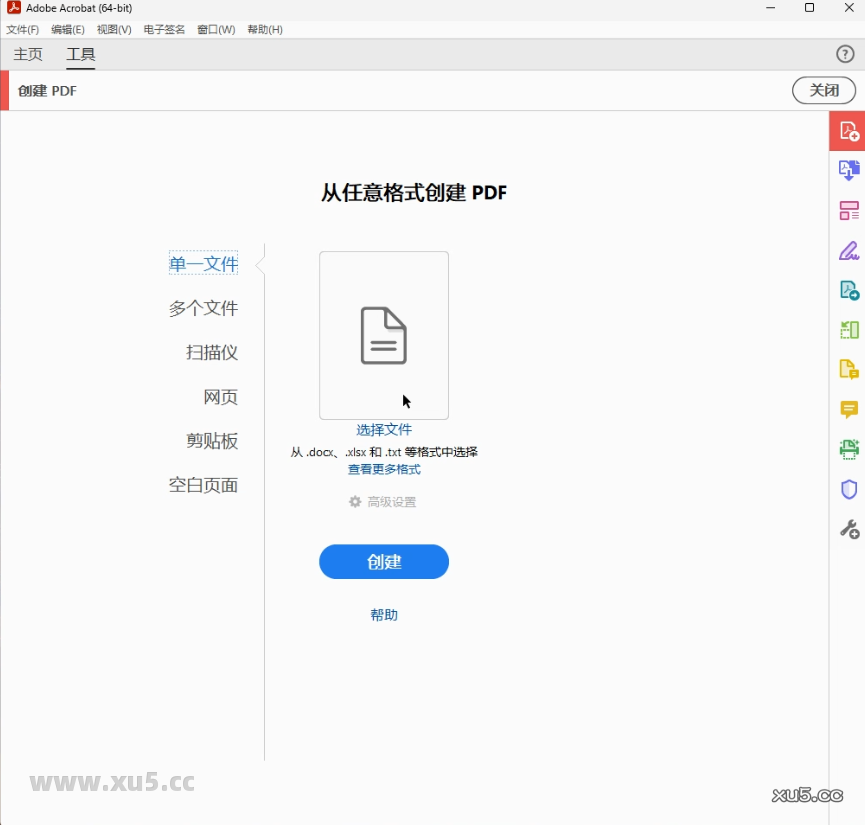Viewport: 865px width, 825px height.
Task: Open the more tools wrench icon
Action: tap(849, 528)
